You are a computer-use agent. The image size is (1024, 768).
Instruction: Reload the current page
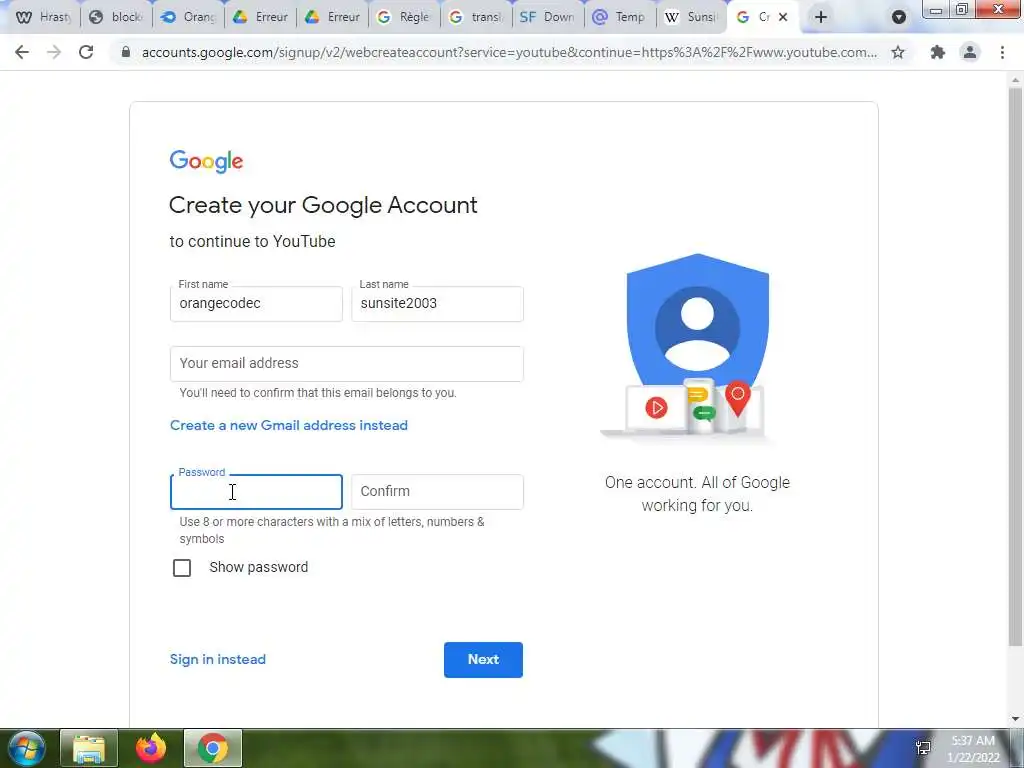tap(86, 52)
